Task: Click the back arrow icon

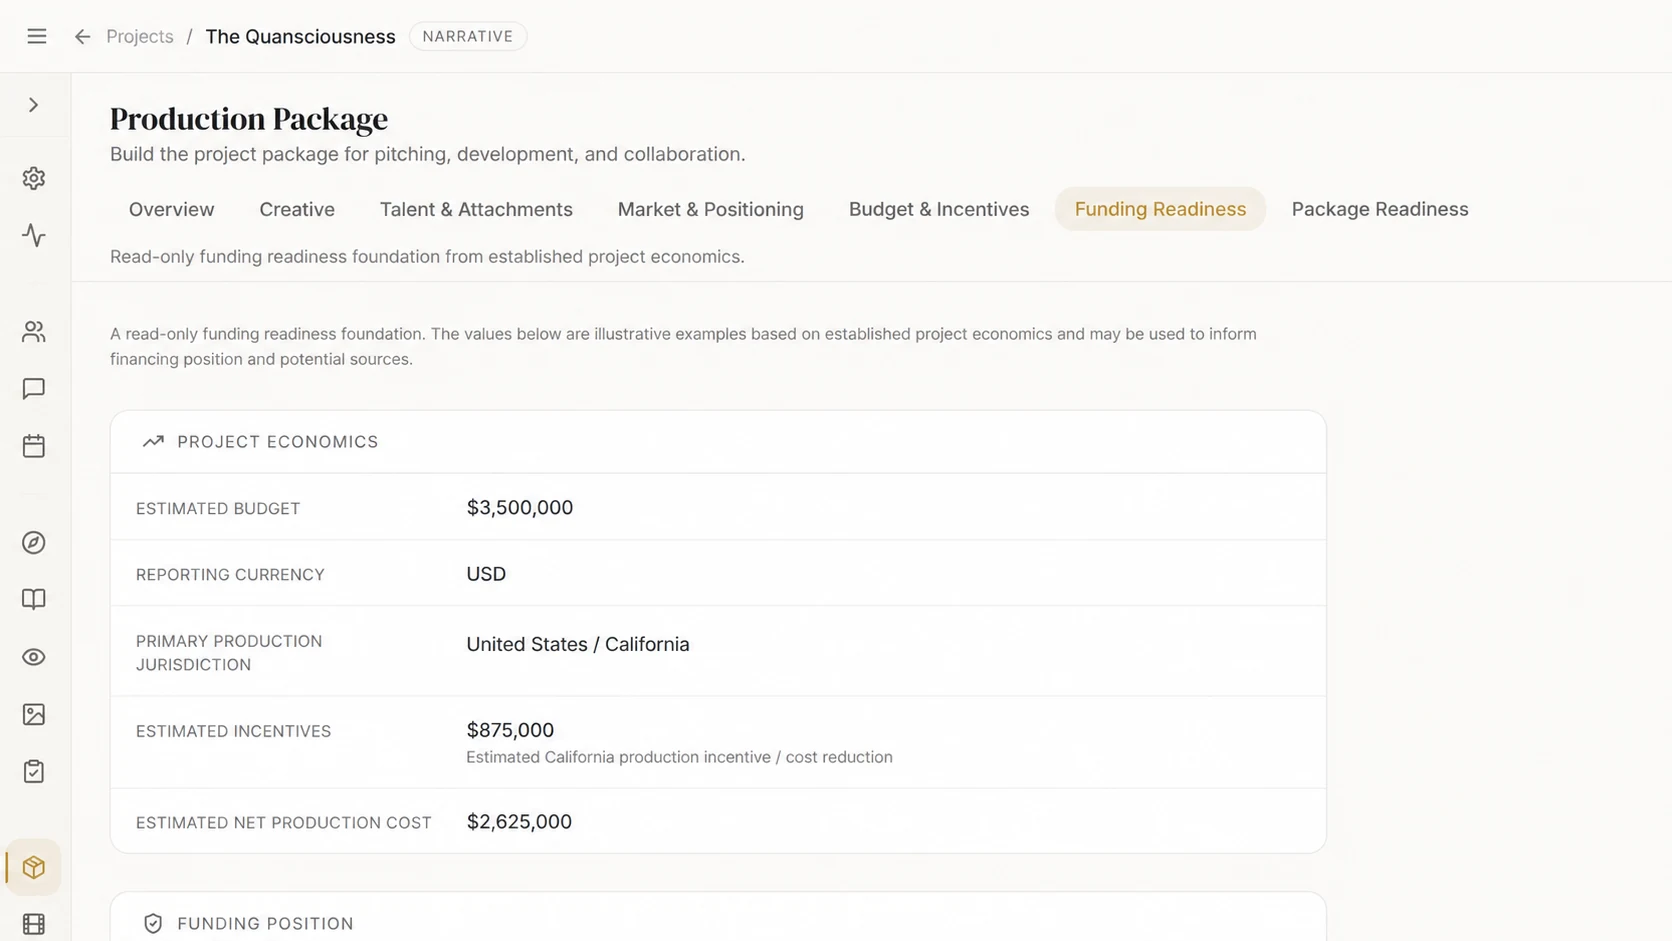Action: coord(83,36)
